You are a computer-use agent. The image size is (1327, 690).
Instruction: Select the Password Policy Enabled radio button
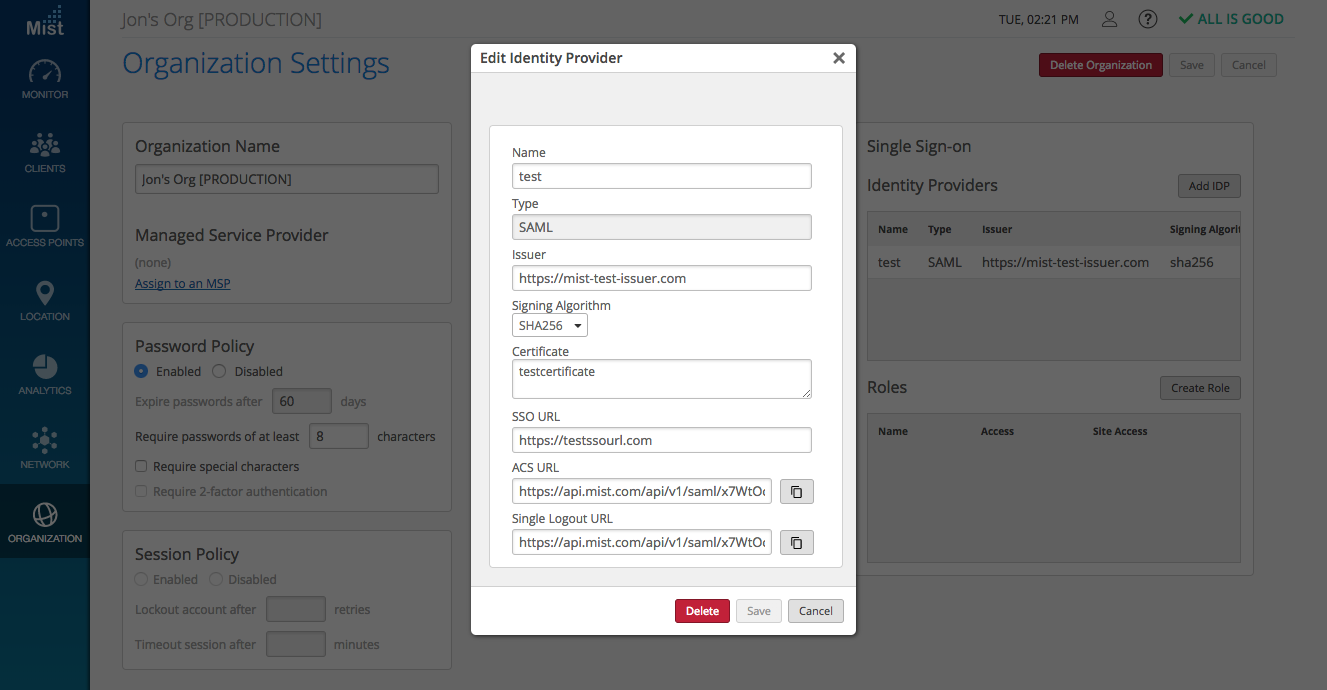tap(142, 371)
